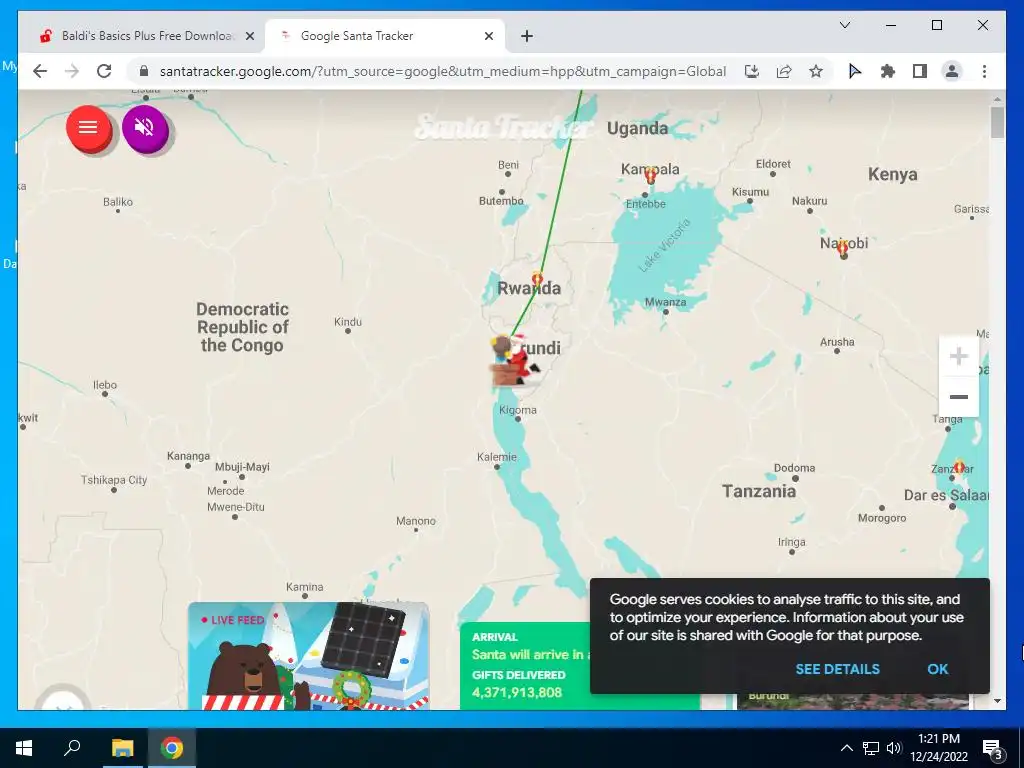
Task: Click the Nairobi gift pin marker
Action: [x=843, y=248]
